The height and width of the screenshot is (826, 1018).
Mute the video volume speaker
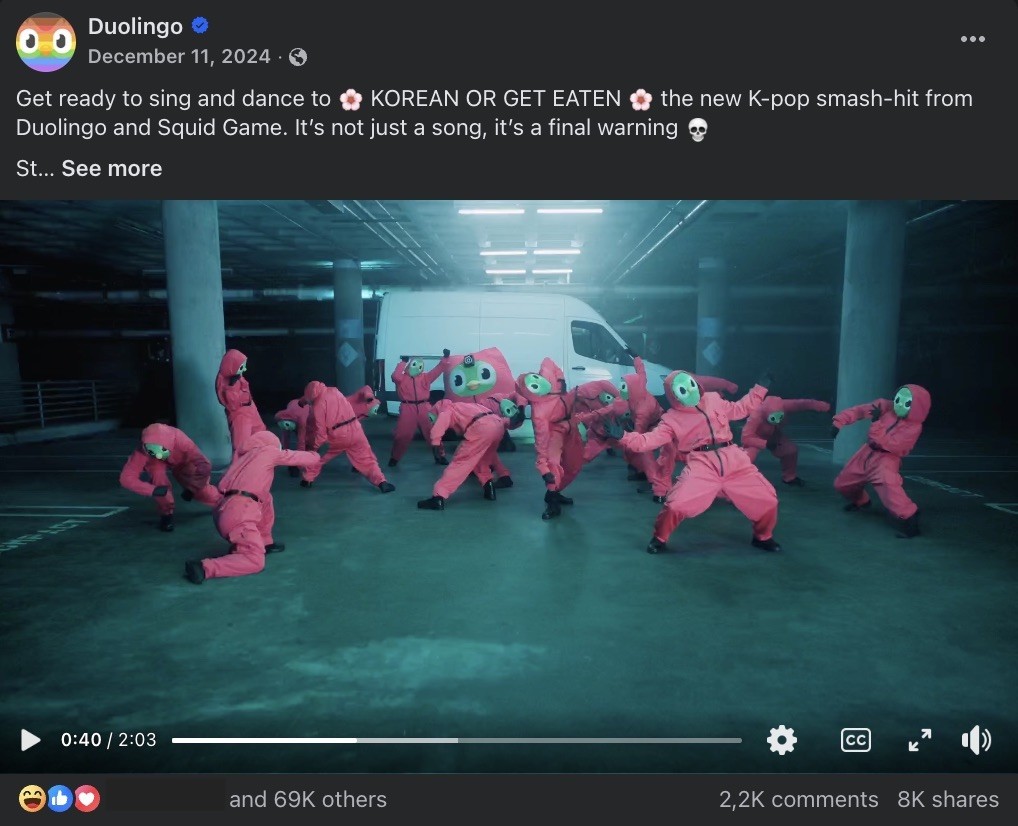click(976, 740)
